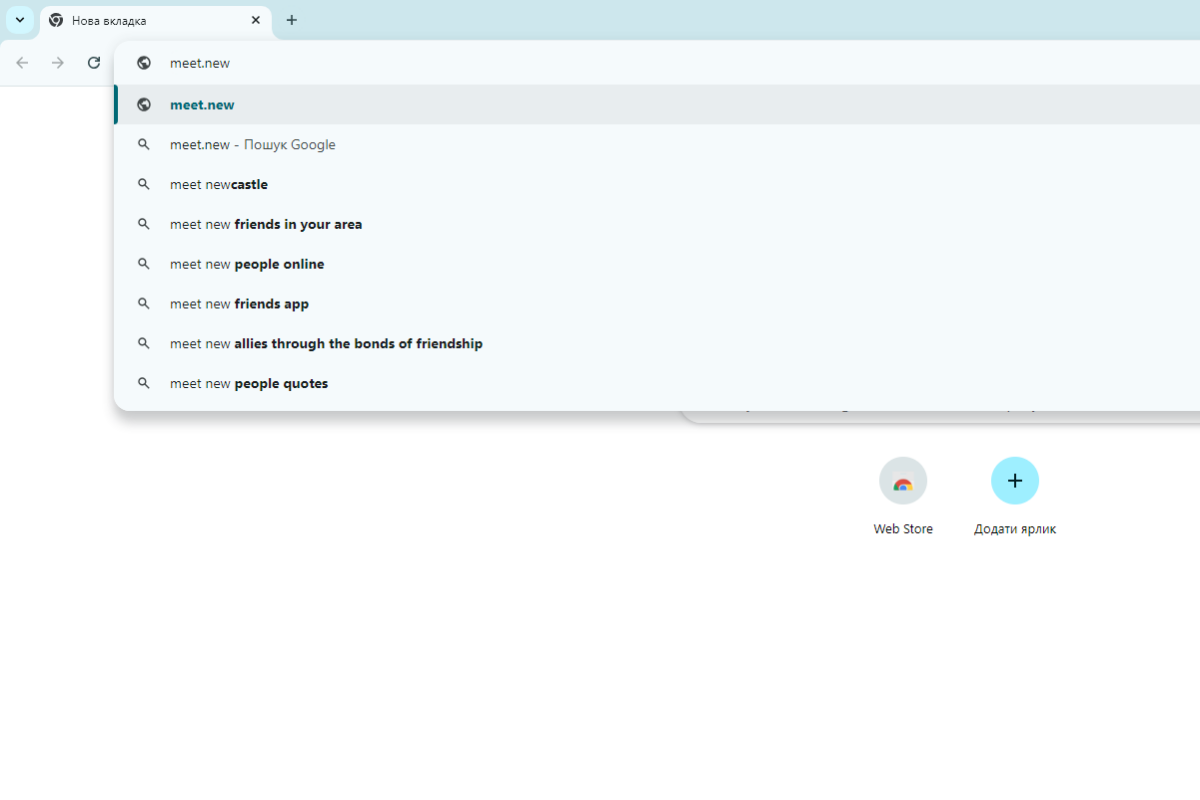1200x800 pixels.
Task: Pick meet new friends in your area
Action: coord(266,224)
